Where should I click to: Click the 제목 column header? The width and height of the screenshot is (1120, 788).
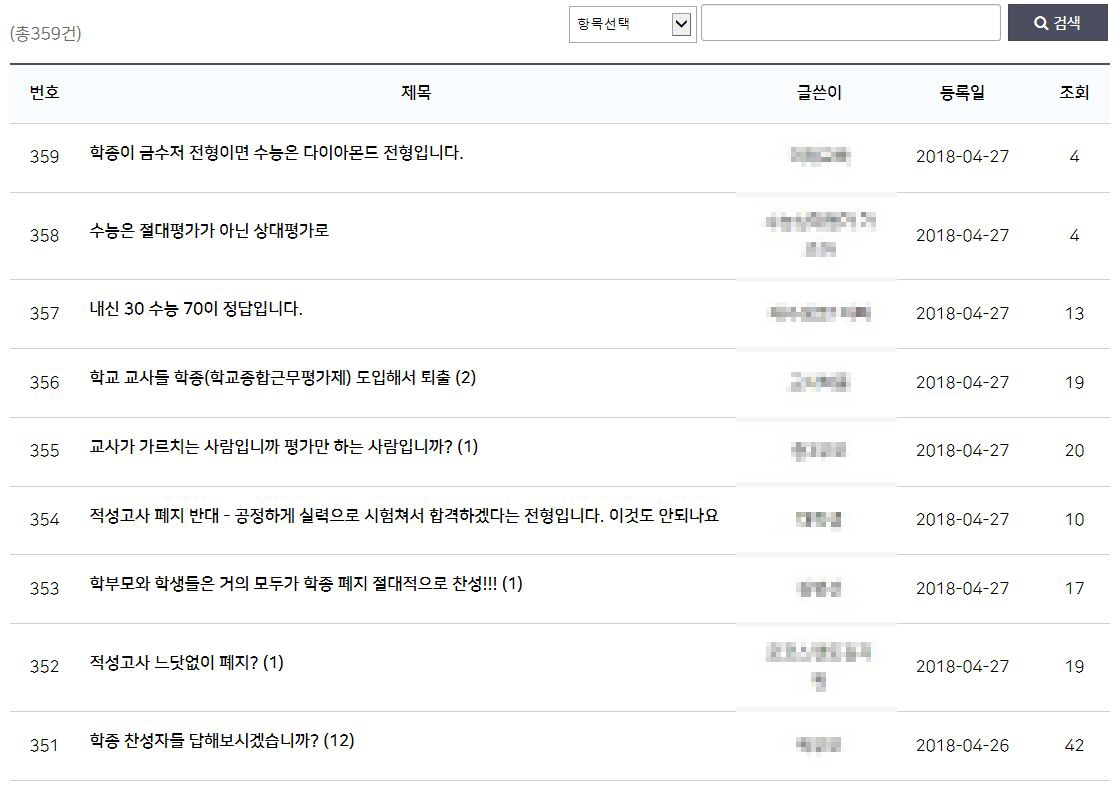point(416,93)
